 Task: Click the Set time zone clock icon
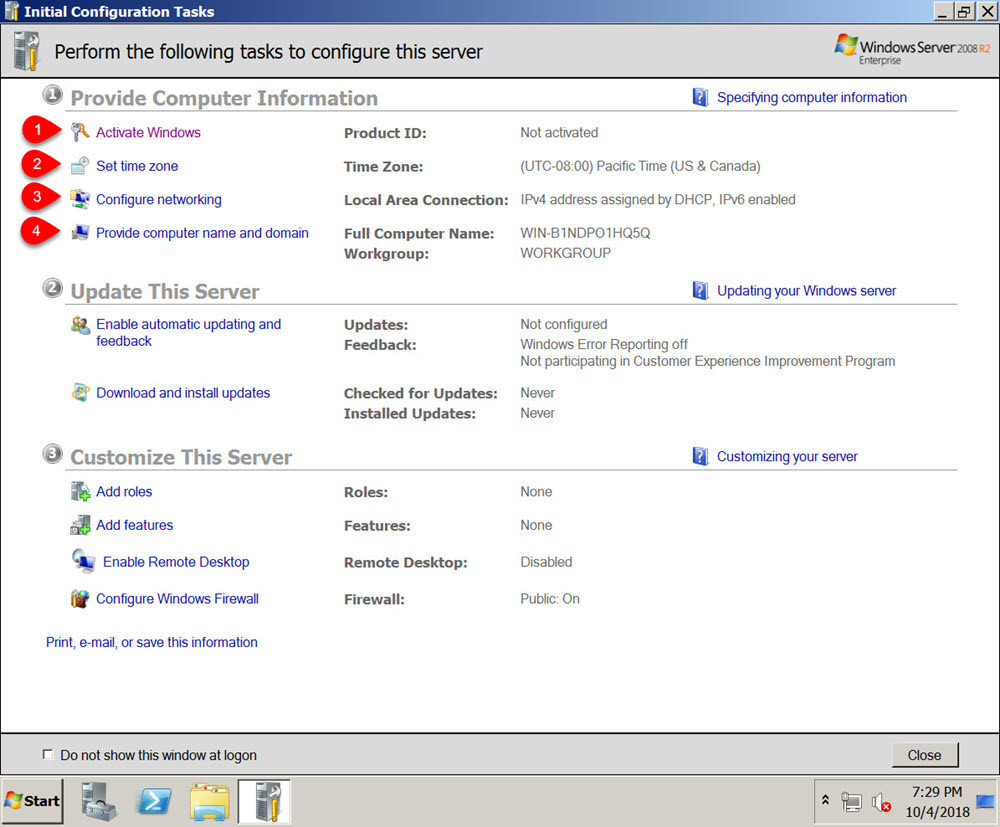click(x=78, y=165)
